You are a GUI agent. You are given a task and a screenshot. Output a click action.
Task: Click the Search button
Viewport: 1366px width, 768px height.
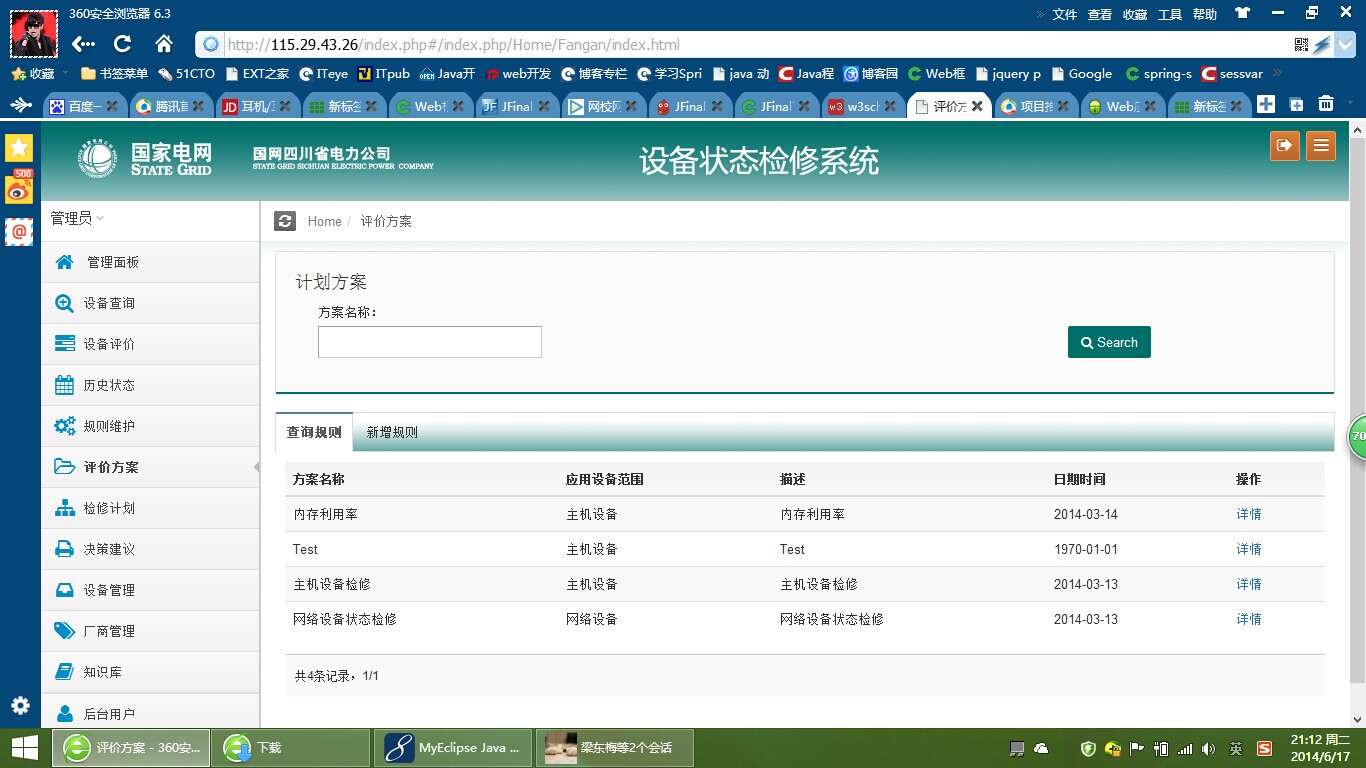(x=1109, y=342)
